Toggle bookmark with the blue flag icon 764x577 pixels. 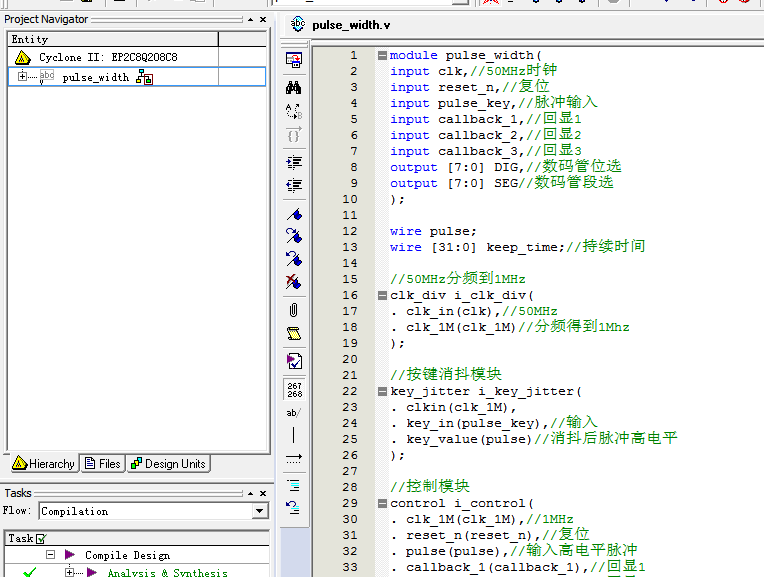click(294, 215)
